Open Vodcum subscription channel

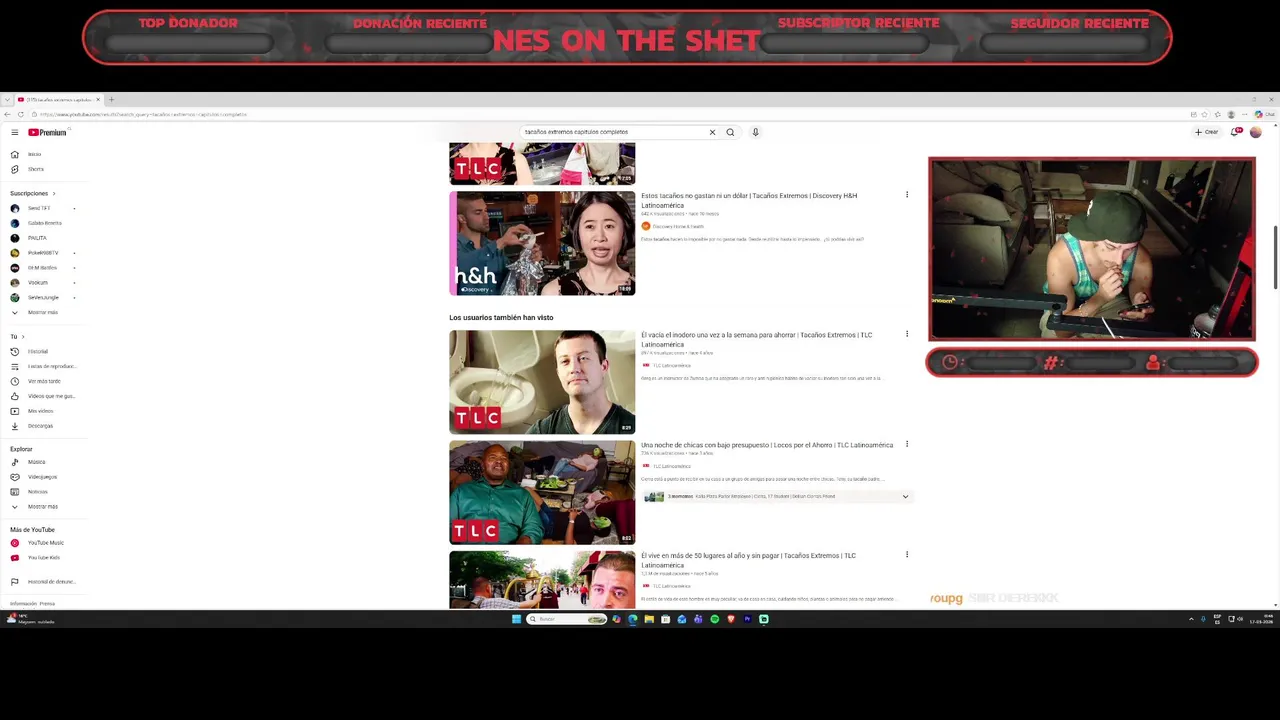pyautogui.click(x=36, y=282)
